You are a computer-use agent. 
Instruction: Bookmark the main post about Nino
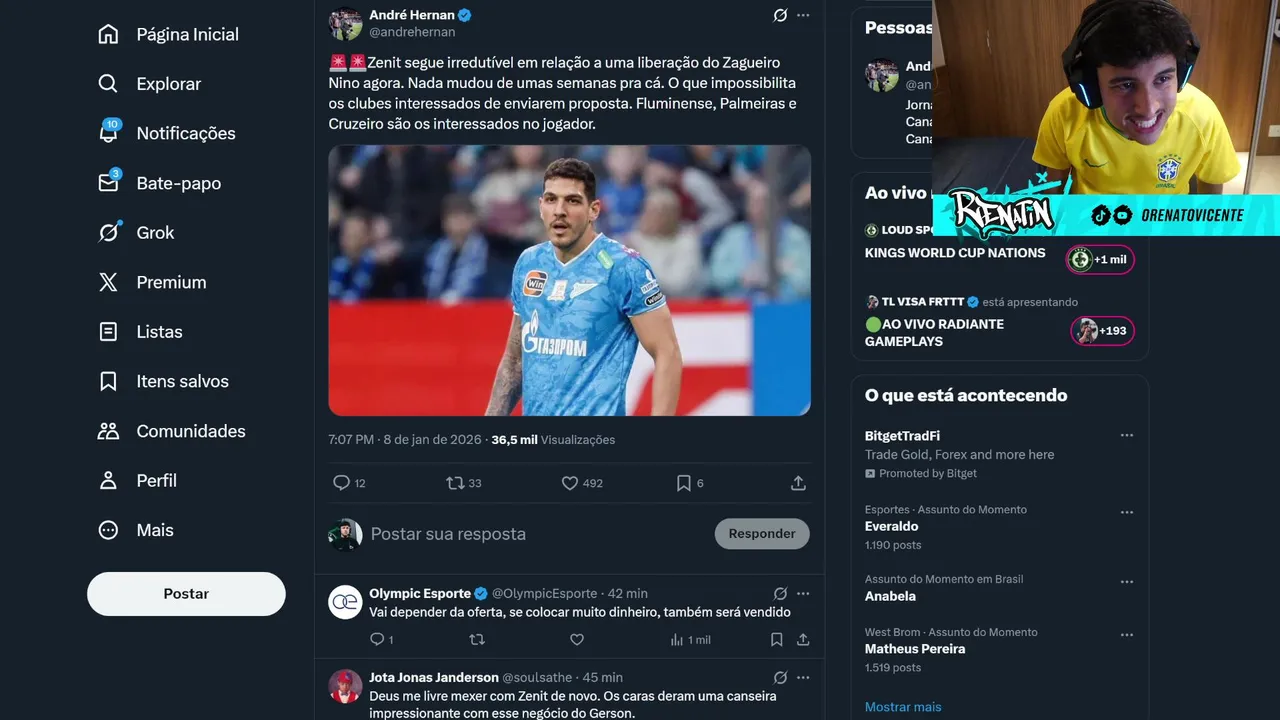[684, 483]
